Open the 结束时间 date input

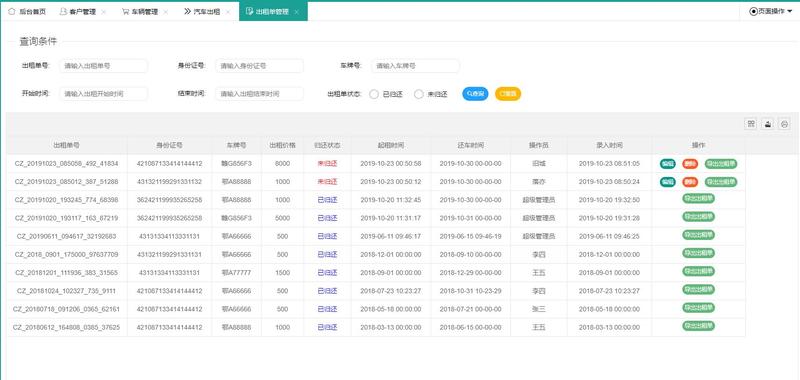(x=259, y=94)
